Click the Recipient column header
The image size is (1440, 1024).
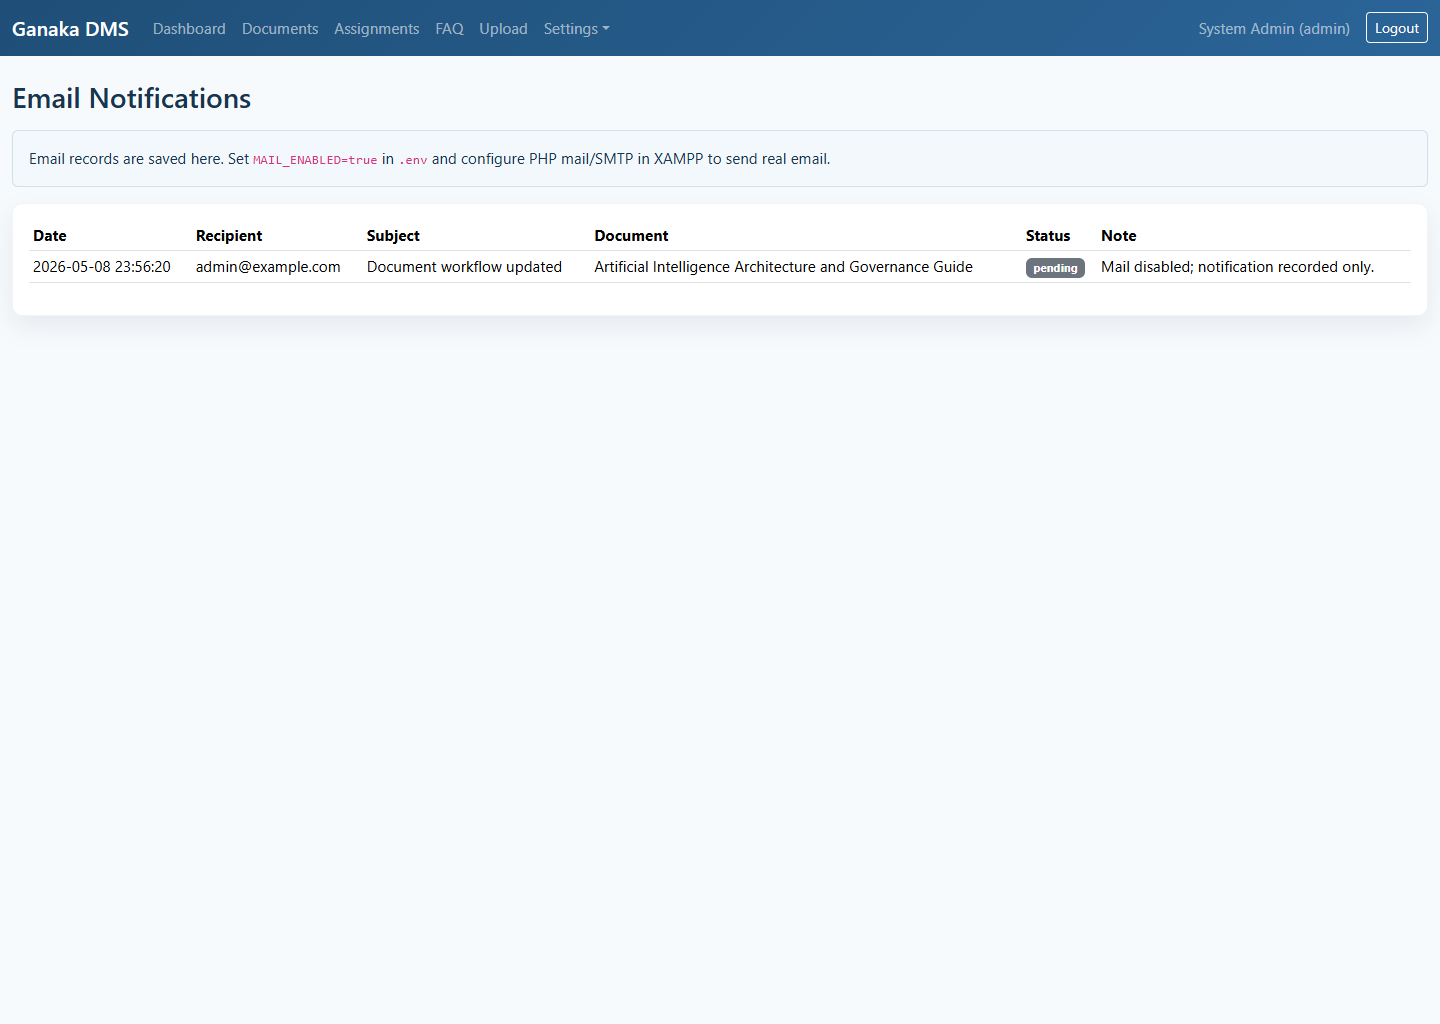[229, 236]
